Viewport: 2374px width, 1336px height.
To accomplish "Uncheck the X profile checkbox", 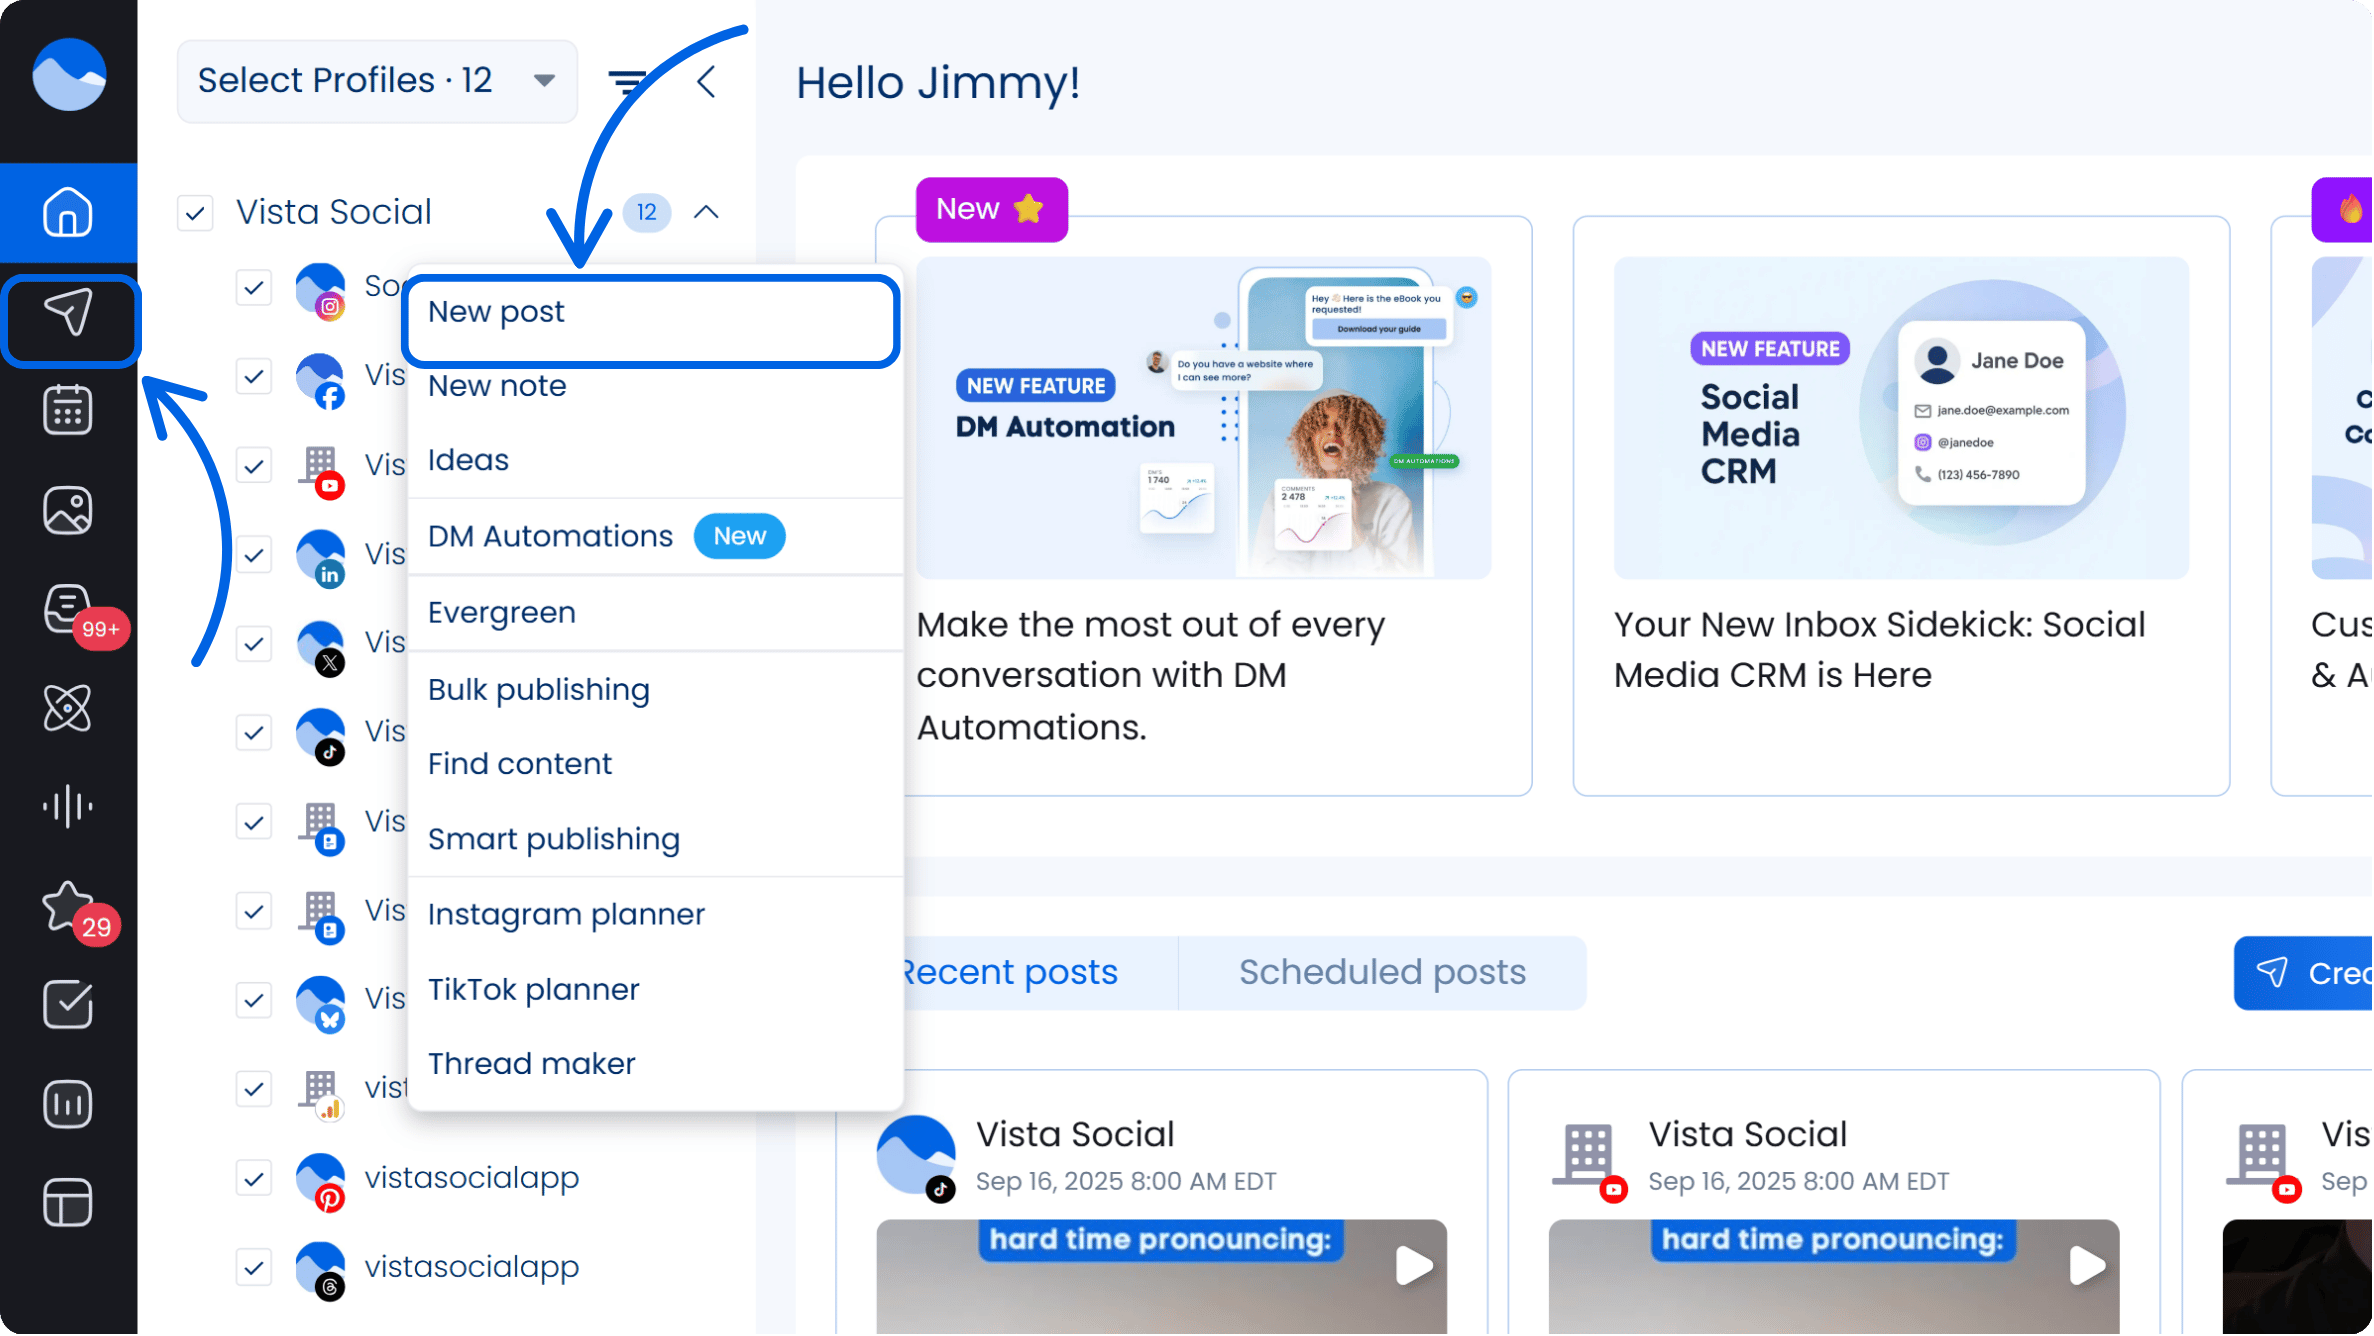I will click(x=254, y=644).
